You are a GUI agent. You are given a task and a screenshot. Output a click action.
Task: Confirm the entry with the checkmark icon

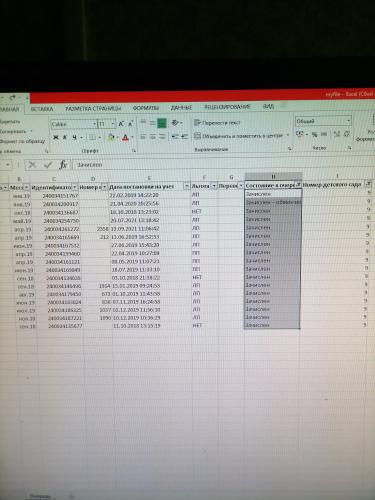pos(48,164)
